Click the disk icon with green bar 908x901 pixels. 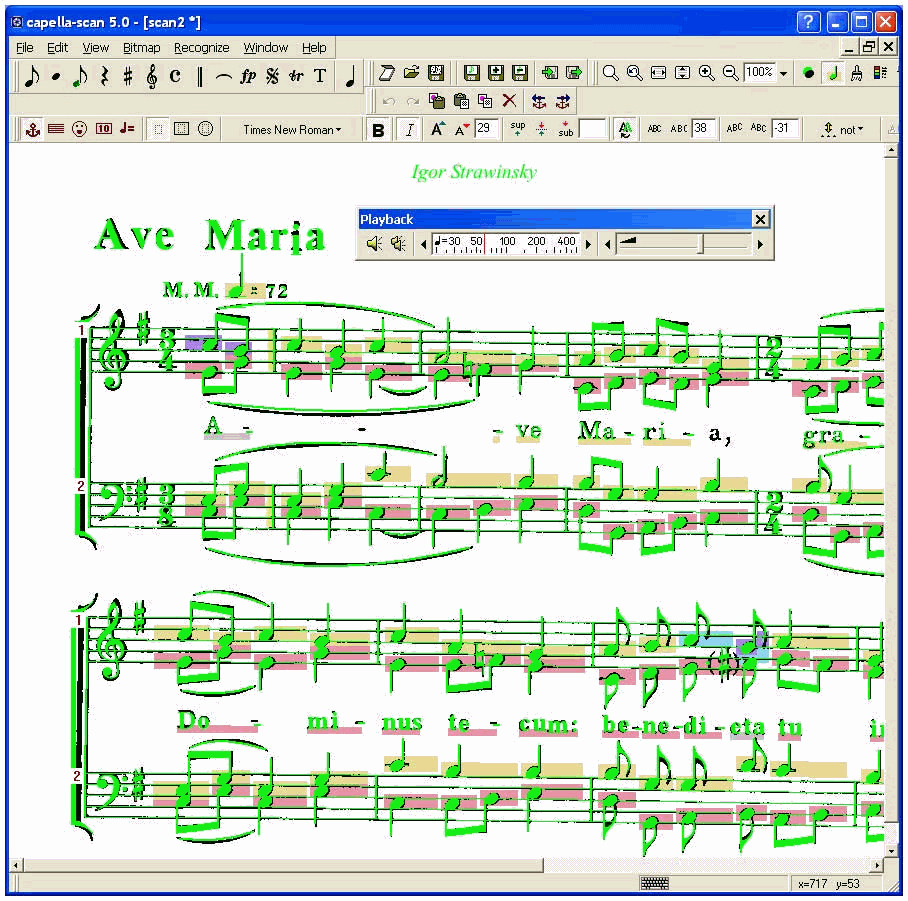(521, 73)
